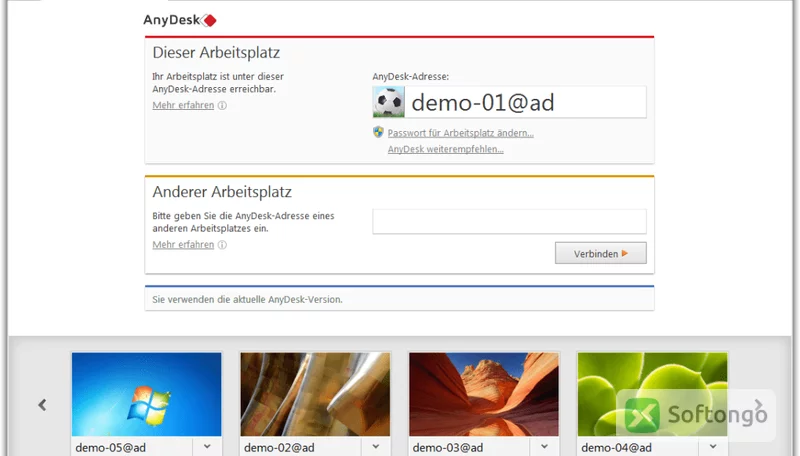
Task: Click the demo-05@ad label
Action: click(111, 447)
